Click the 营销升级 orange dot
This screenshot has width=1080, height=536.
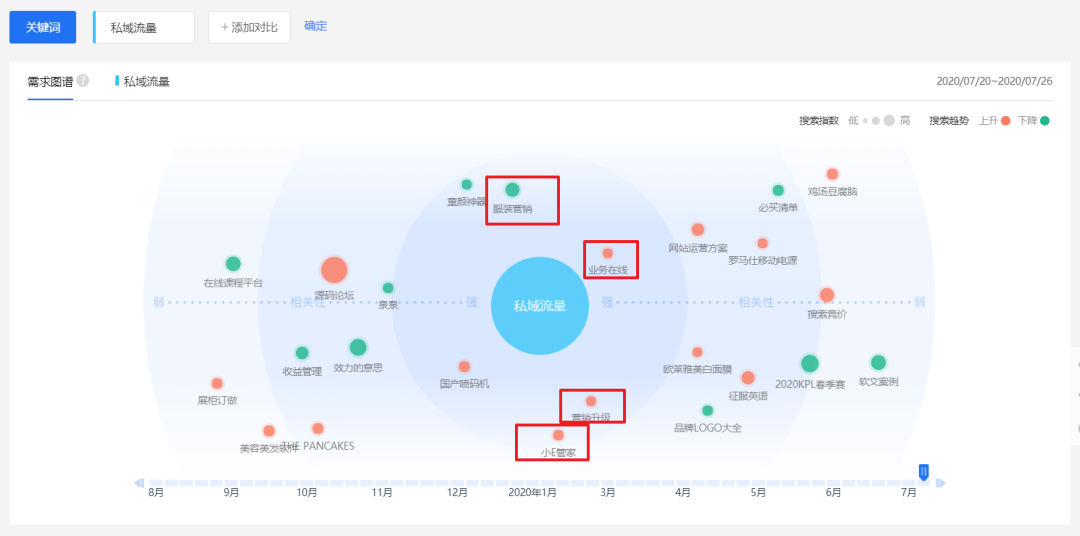(591, 401)
